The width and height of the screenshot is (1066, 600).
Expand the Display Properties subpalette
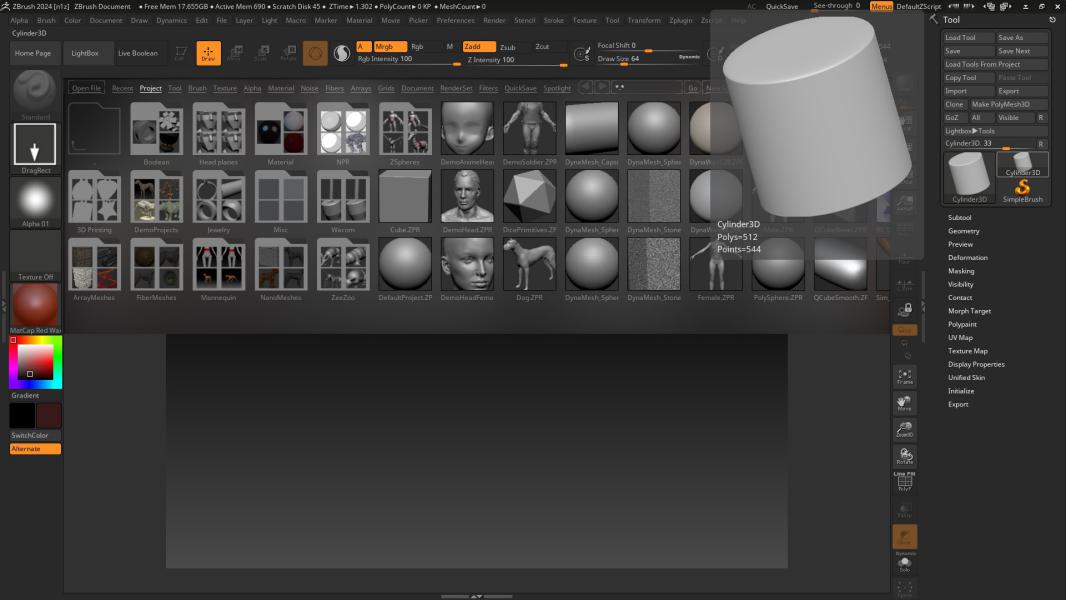click(x=976, y=364)
